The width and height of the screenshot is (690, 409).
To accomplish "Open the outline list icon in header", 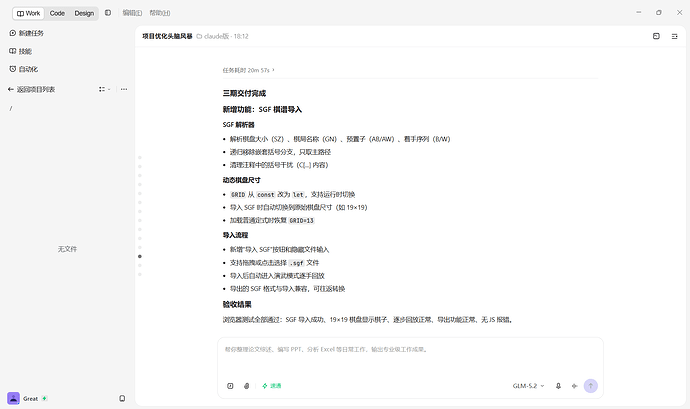I will coord(675,36).
